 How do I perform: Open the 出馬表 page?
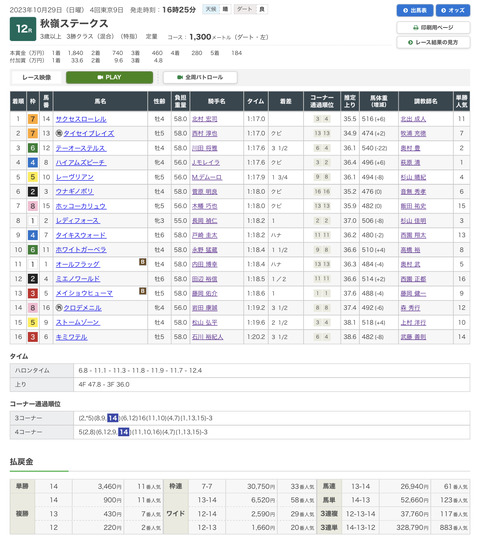[x=415, y=11]
